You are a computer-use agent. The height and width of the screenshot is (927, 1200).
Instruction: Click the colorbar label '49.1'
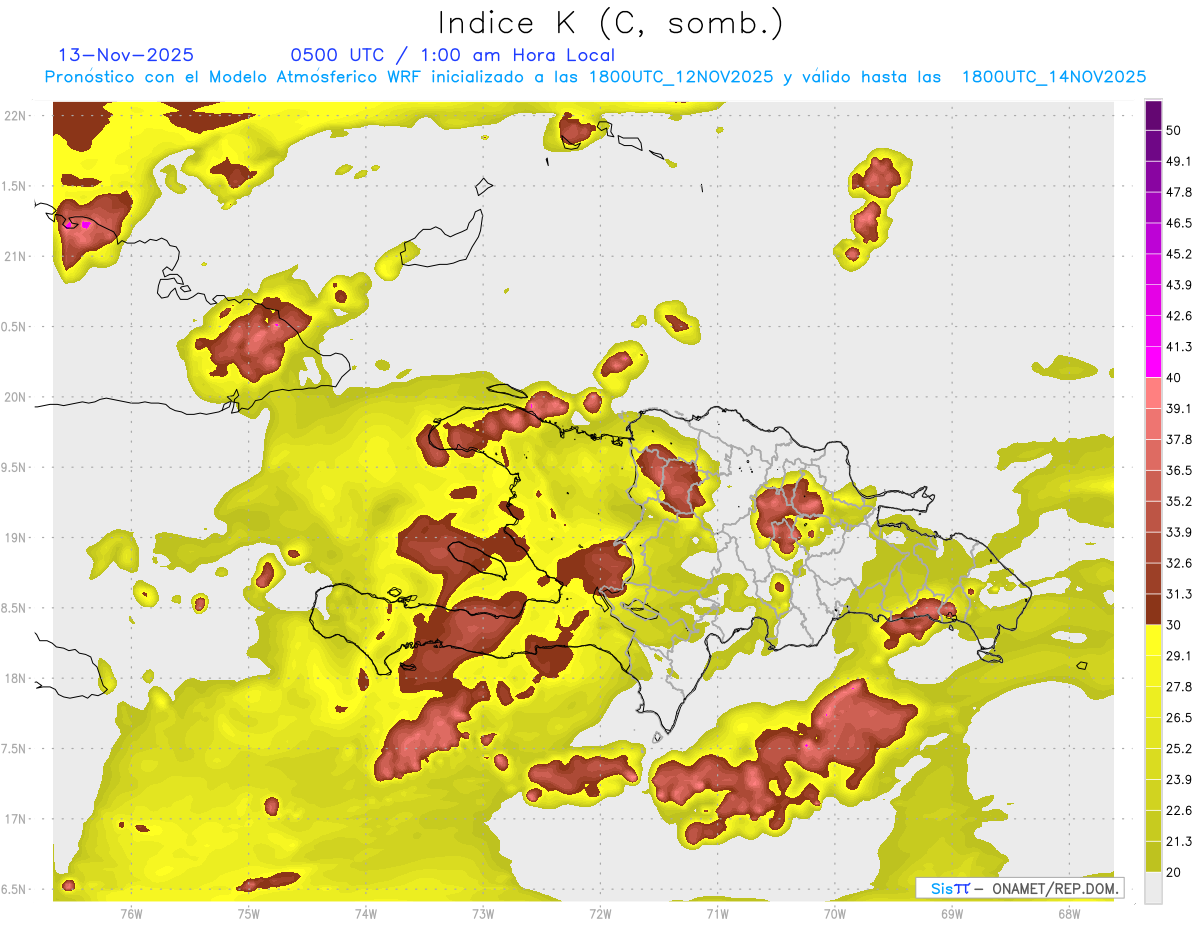[1178, 161]
